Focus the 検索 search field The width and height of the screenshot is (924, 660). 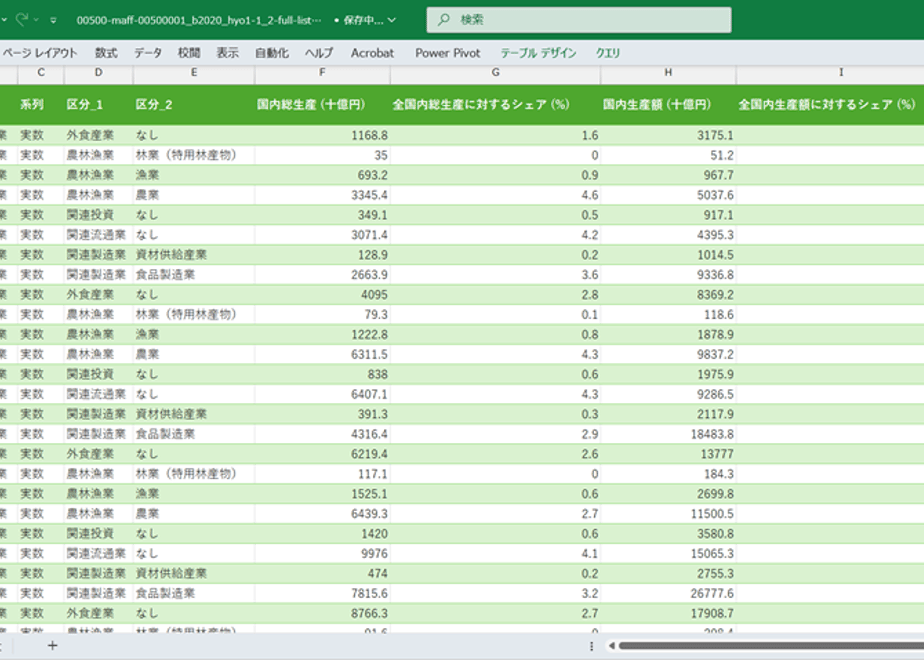(579, 19)
